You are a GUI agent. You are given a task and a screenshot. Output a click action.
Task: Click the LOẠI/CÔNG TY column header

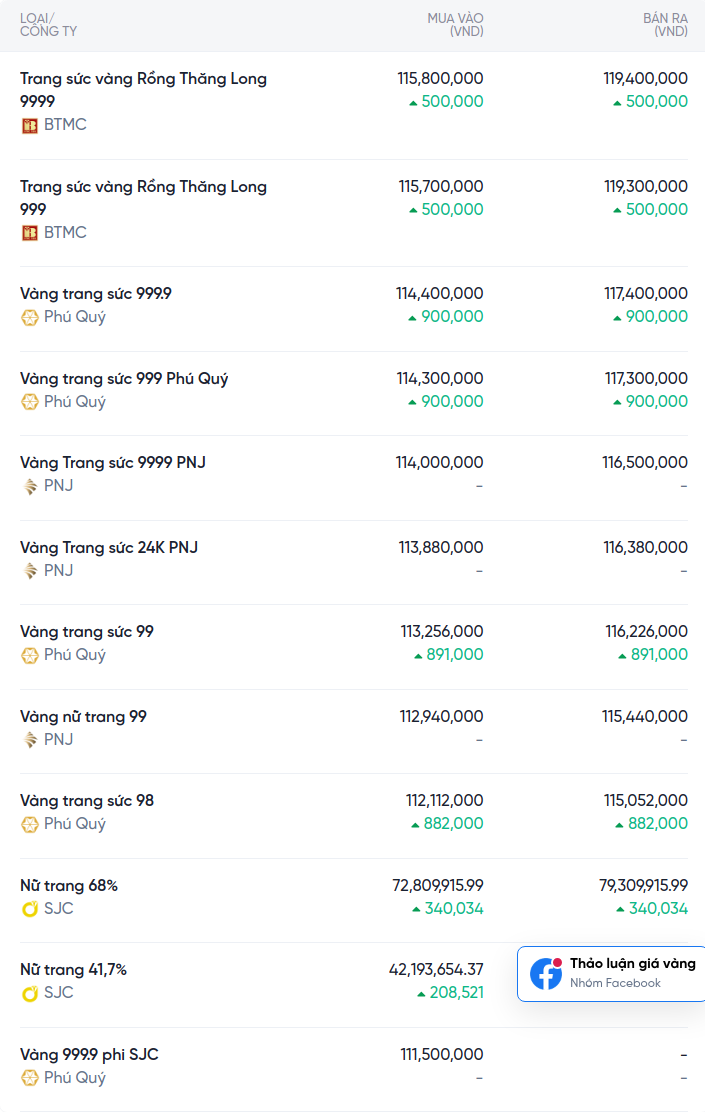pos(48,25)
